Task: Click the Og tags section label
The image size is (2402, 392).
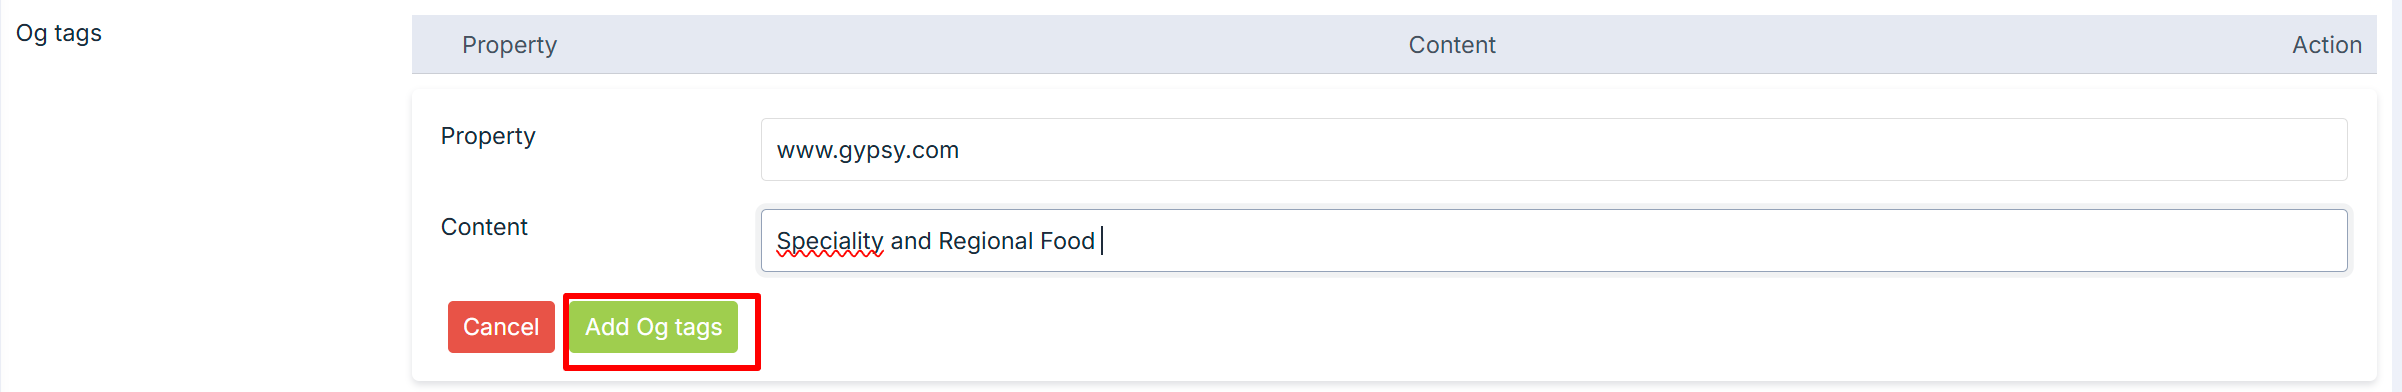Action: pos(59,33)
